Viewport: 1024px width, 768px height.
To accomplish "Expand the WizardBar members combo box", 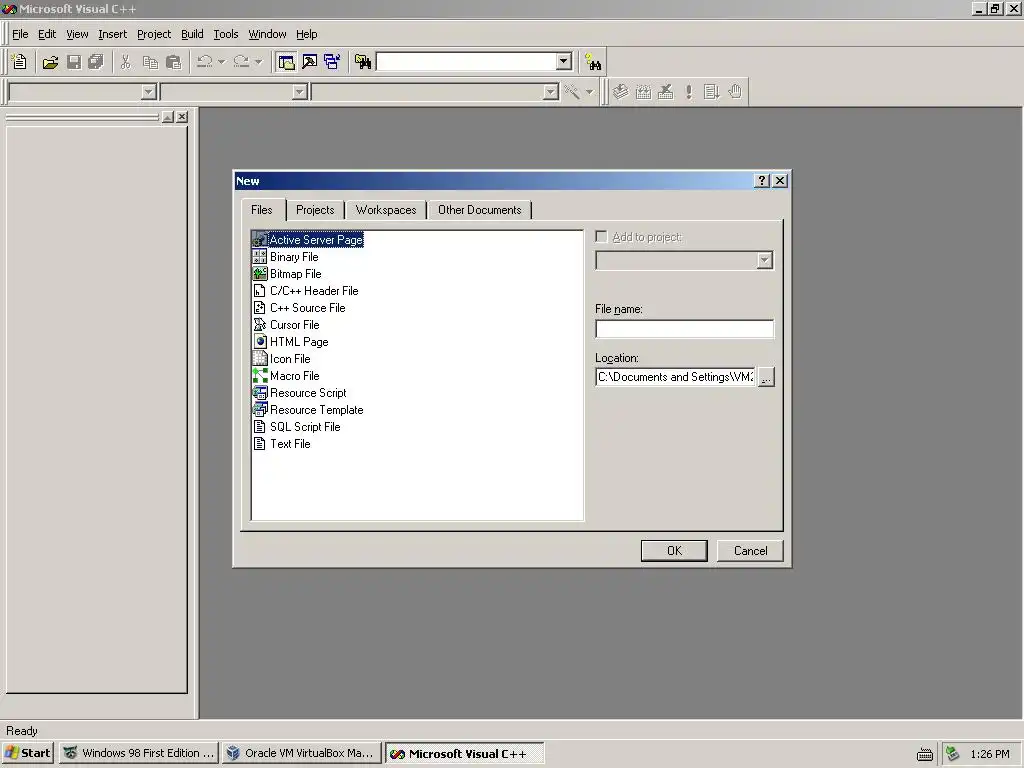I will point(551,92).
